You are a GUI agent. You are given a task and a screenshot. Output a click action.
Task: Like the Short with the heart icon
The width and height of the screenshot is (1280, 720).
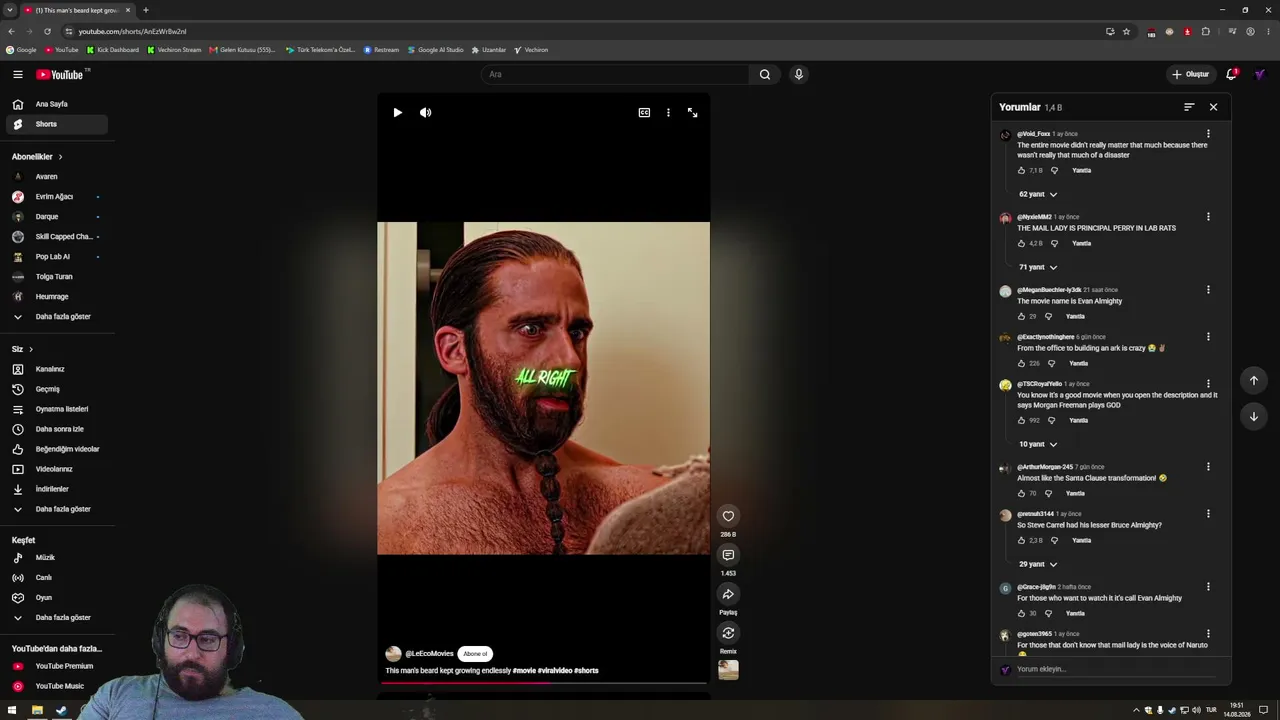coord(728,516)
